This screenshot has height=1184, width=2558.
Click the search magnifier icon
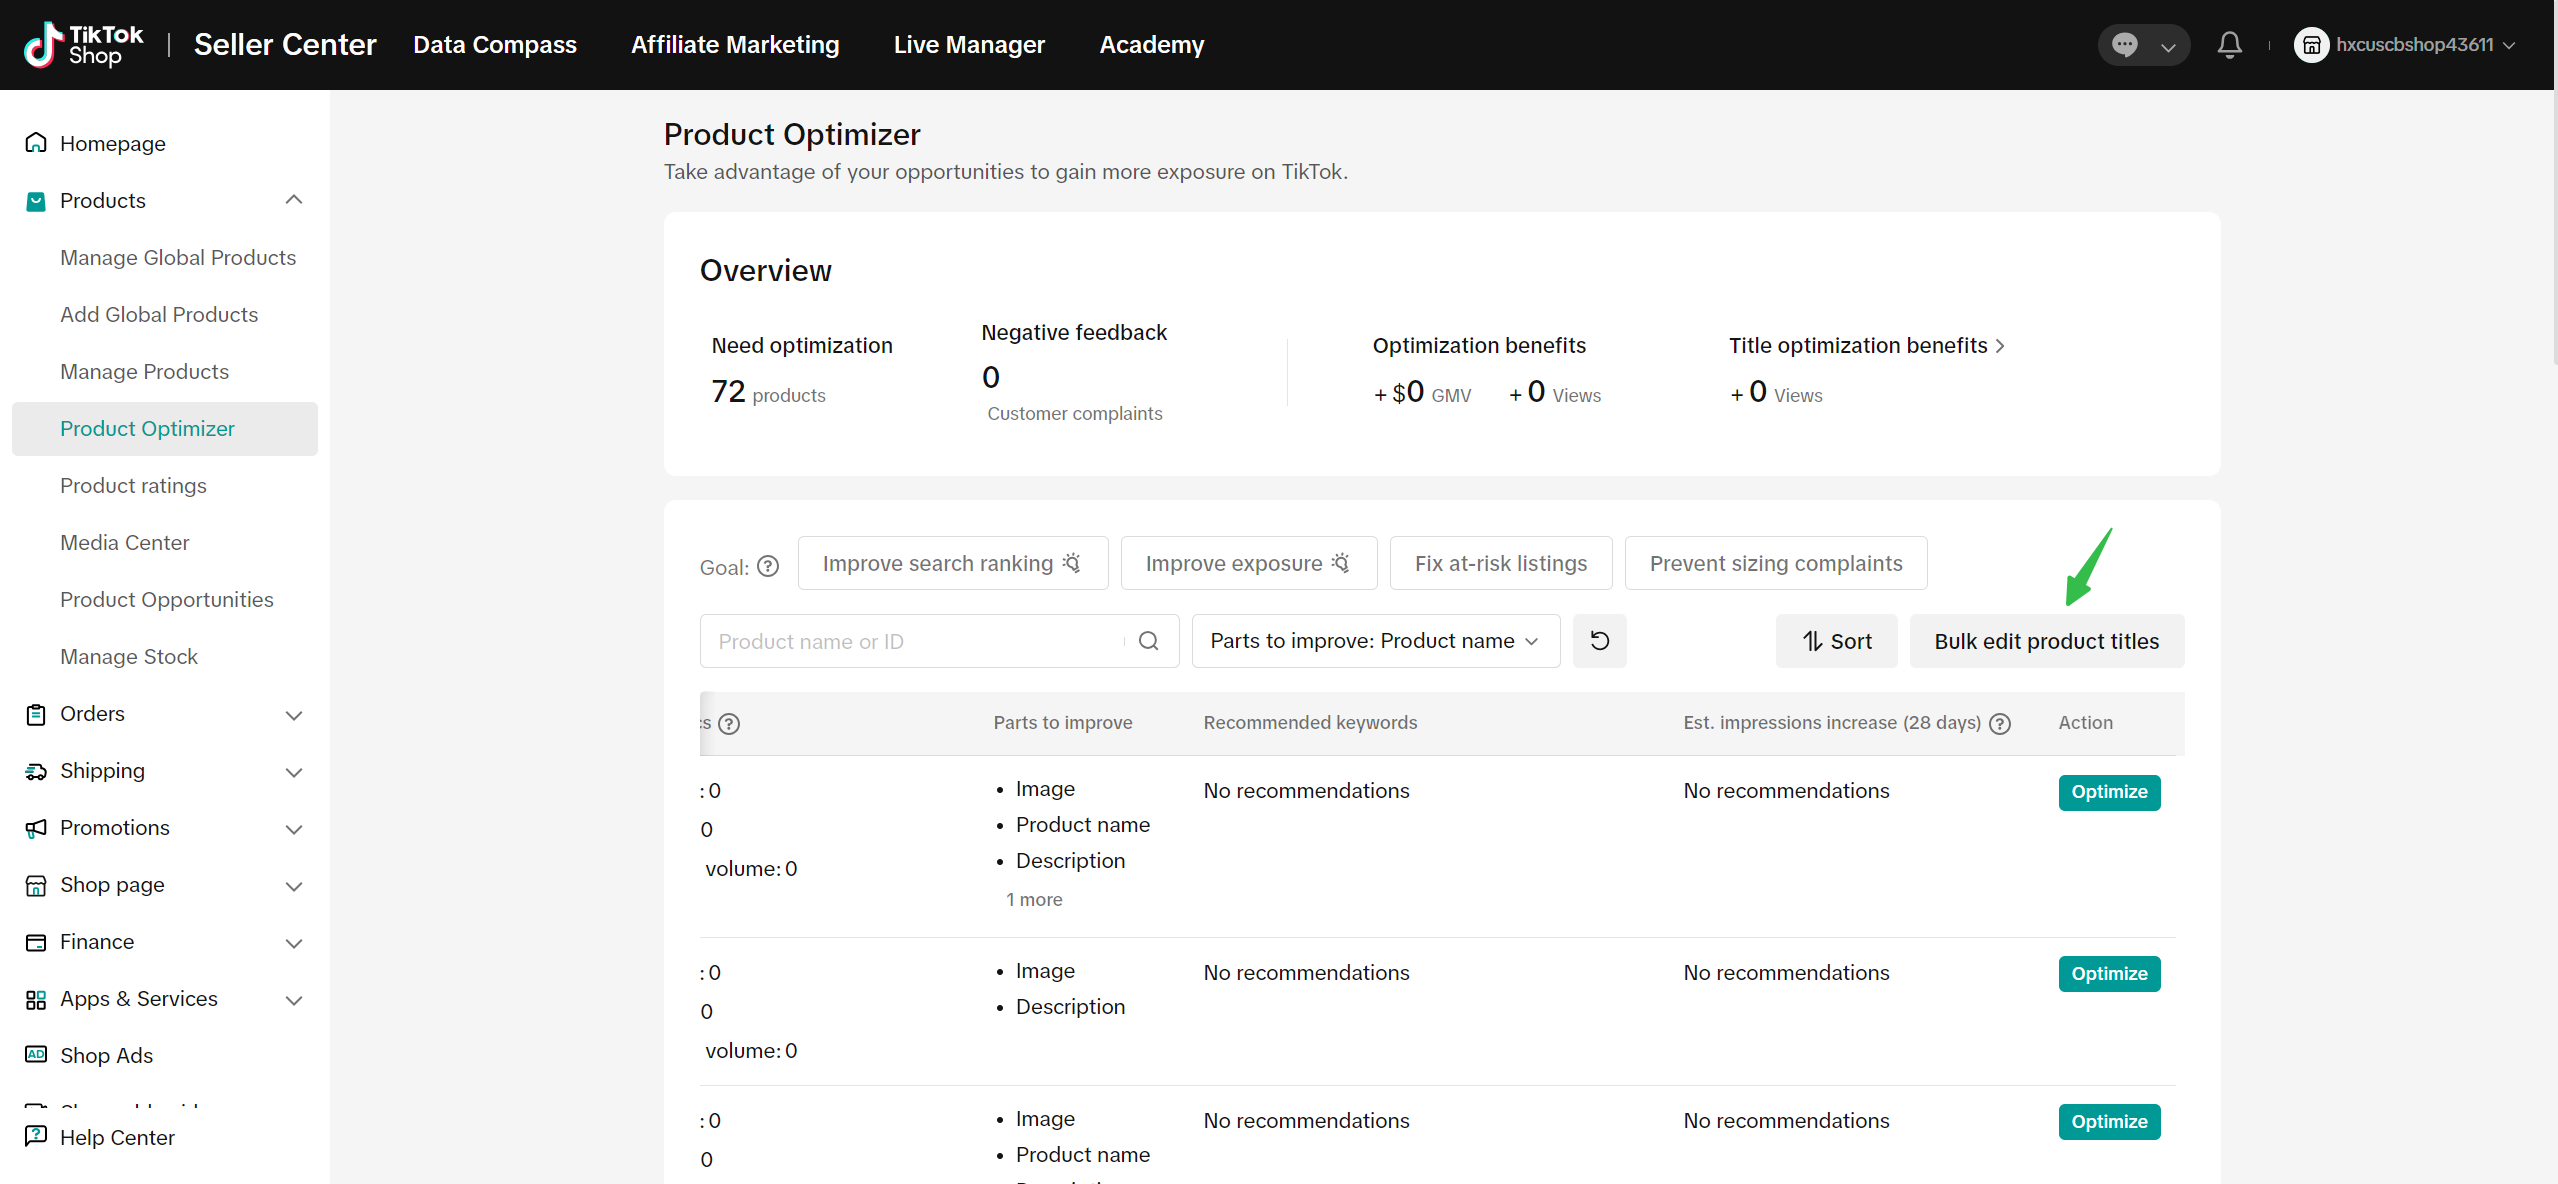click(1149, 641)
